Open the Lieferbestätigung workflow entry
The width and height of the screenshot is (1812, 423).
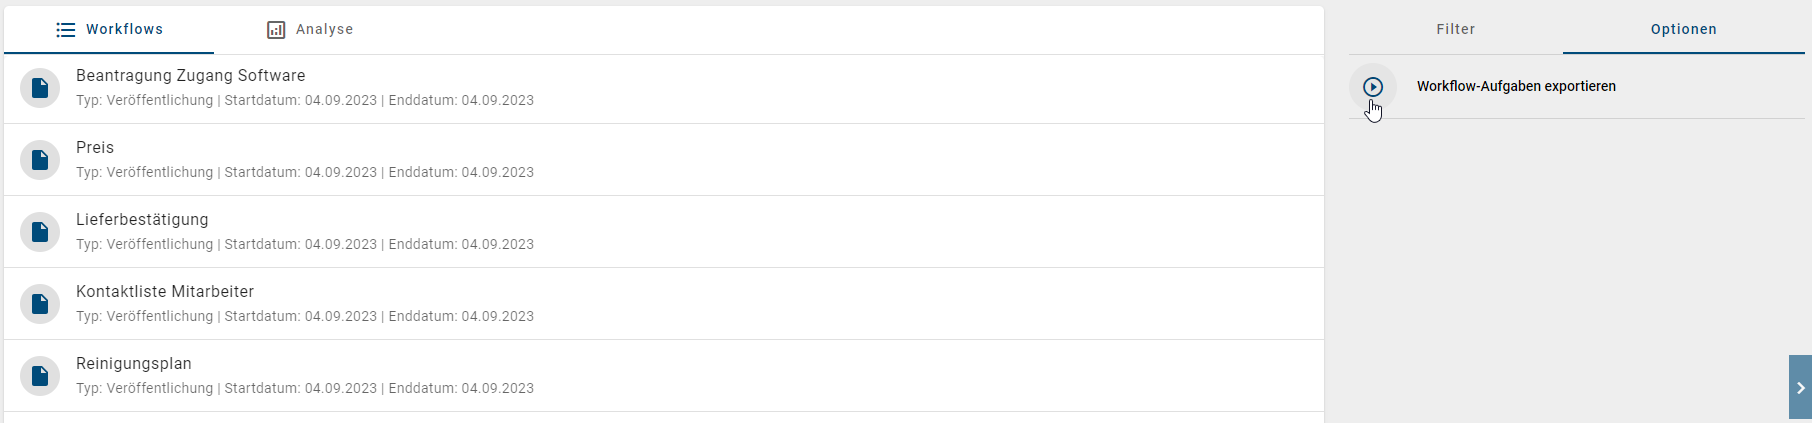tap(142, 220)
